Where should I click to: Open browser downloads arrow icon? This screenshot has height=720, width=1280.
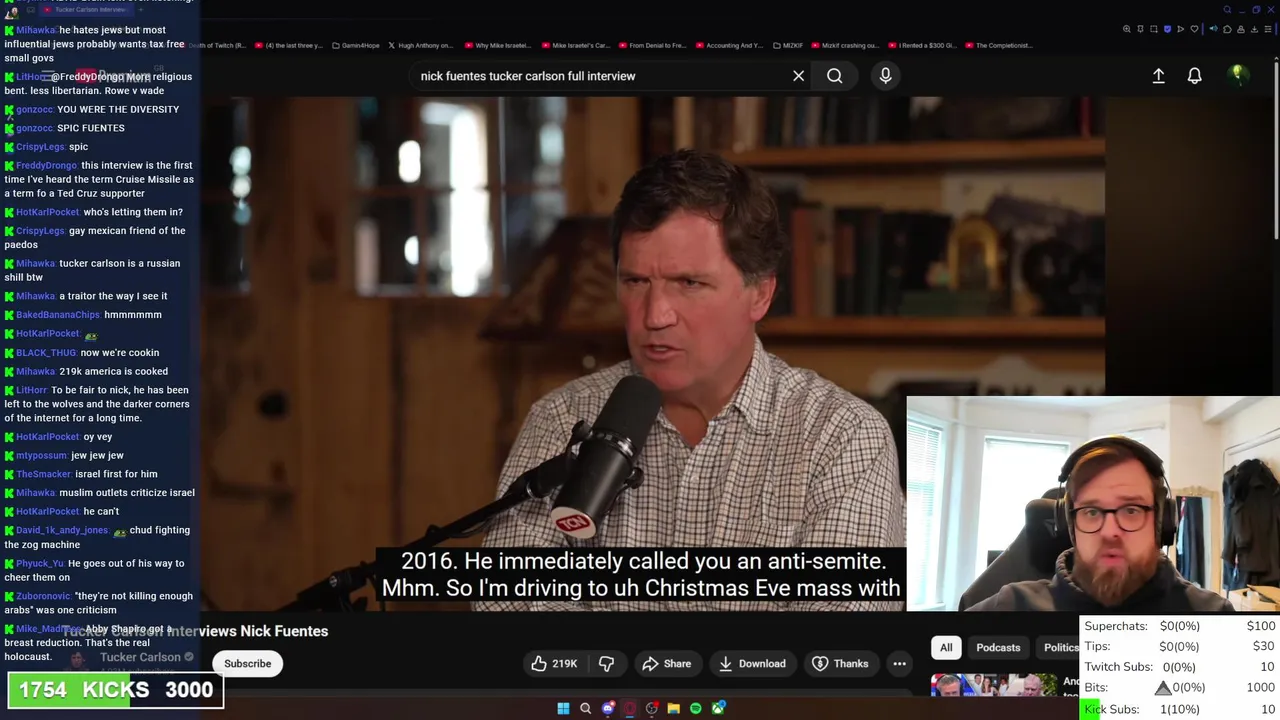point(1254,29)
